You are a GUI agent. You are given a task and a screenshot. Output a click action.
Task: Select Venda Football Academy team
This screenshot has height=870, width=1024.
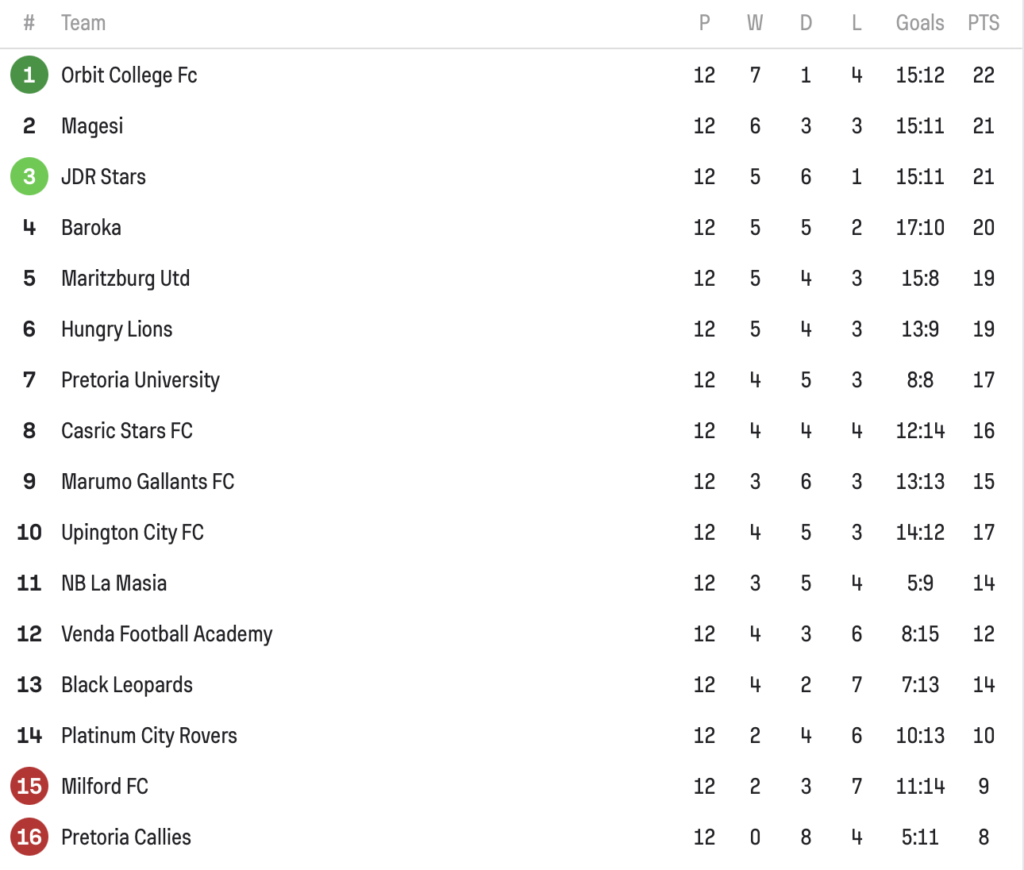pos(166,634)
